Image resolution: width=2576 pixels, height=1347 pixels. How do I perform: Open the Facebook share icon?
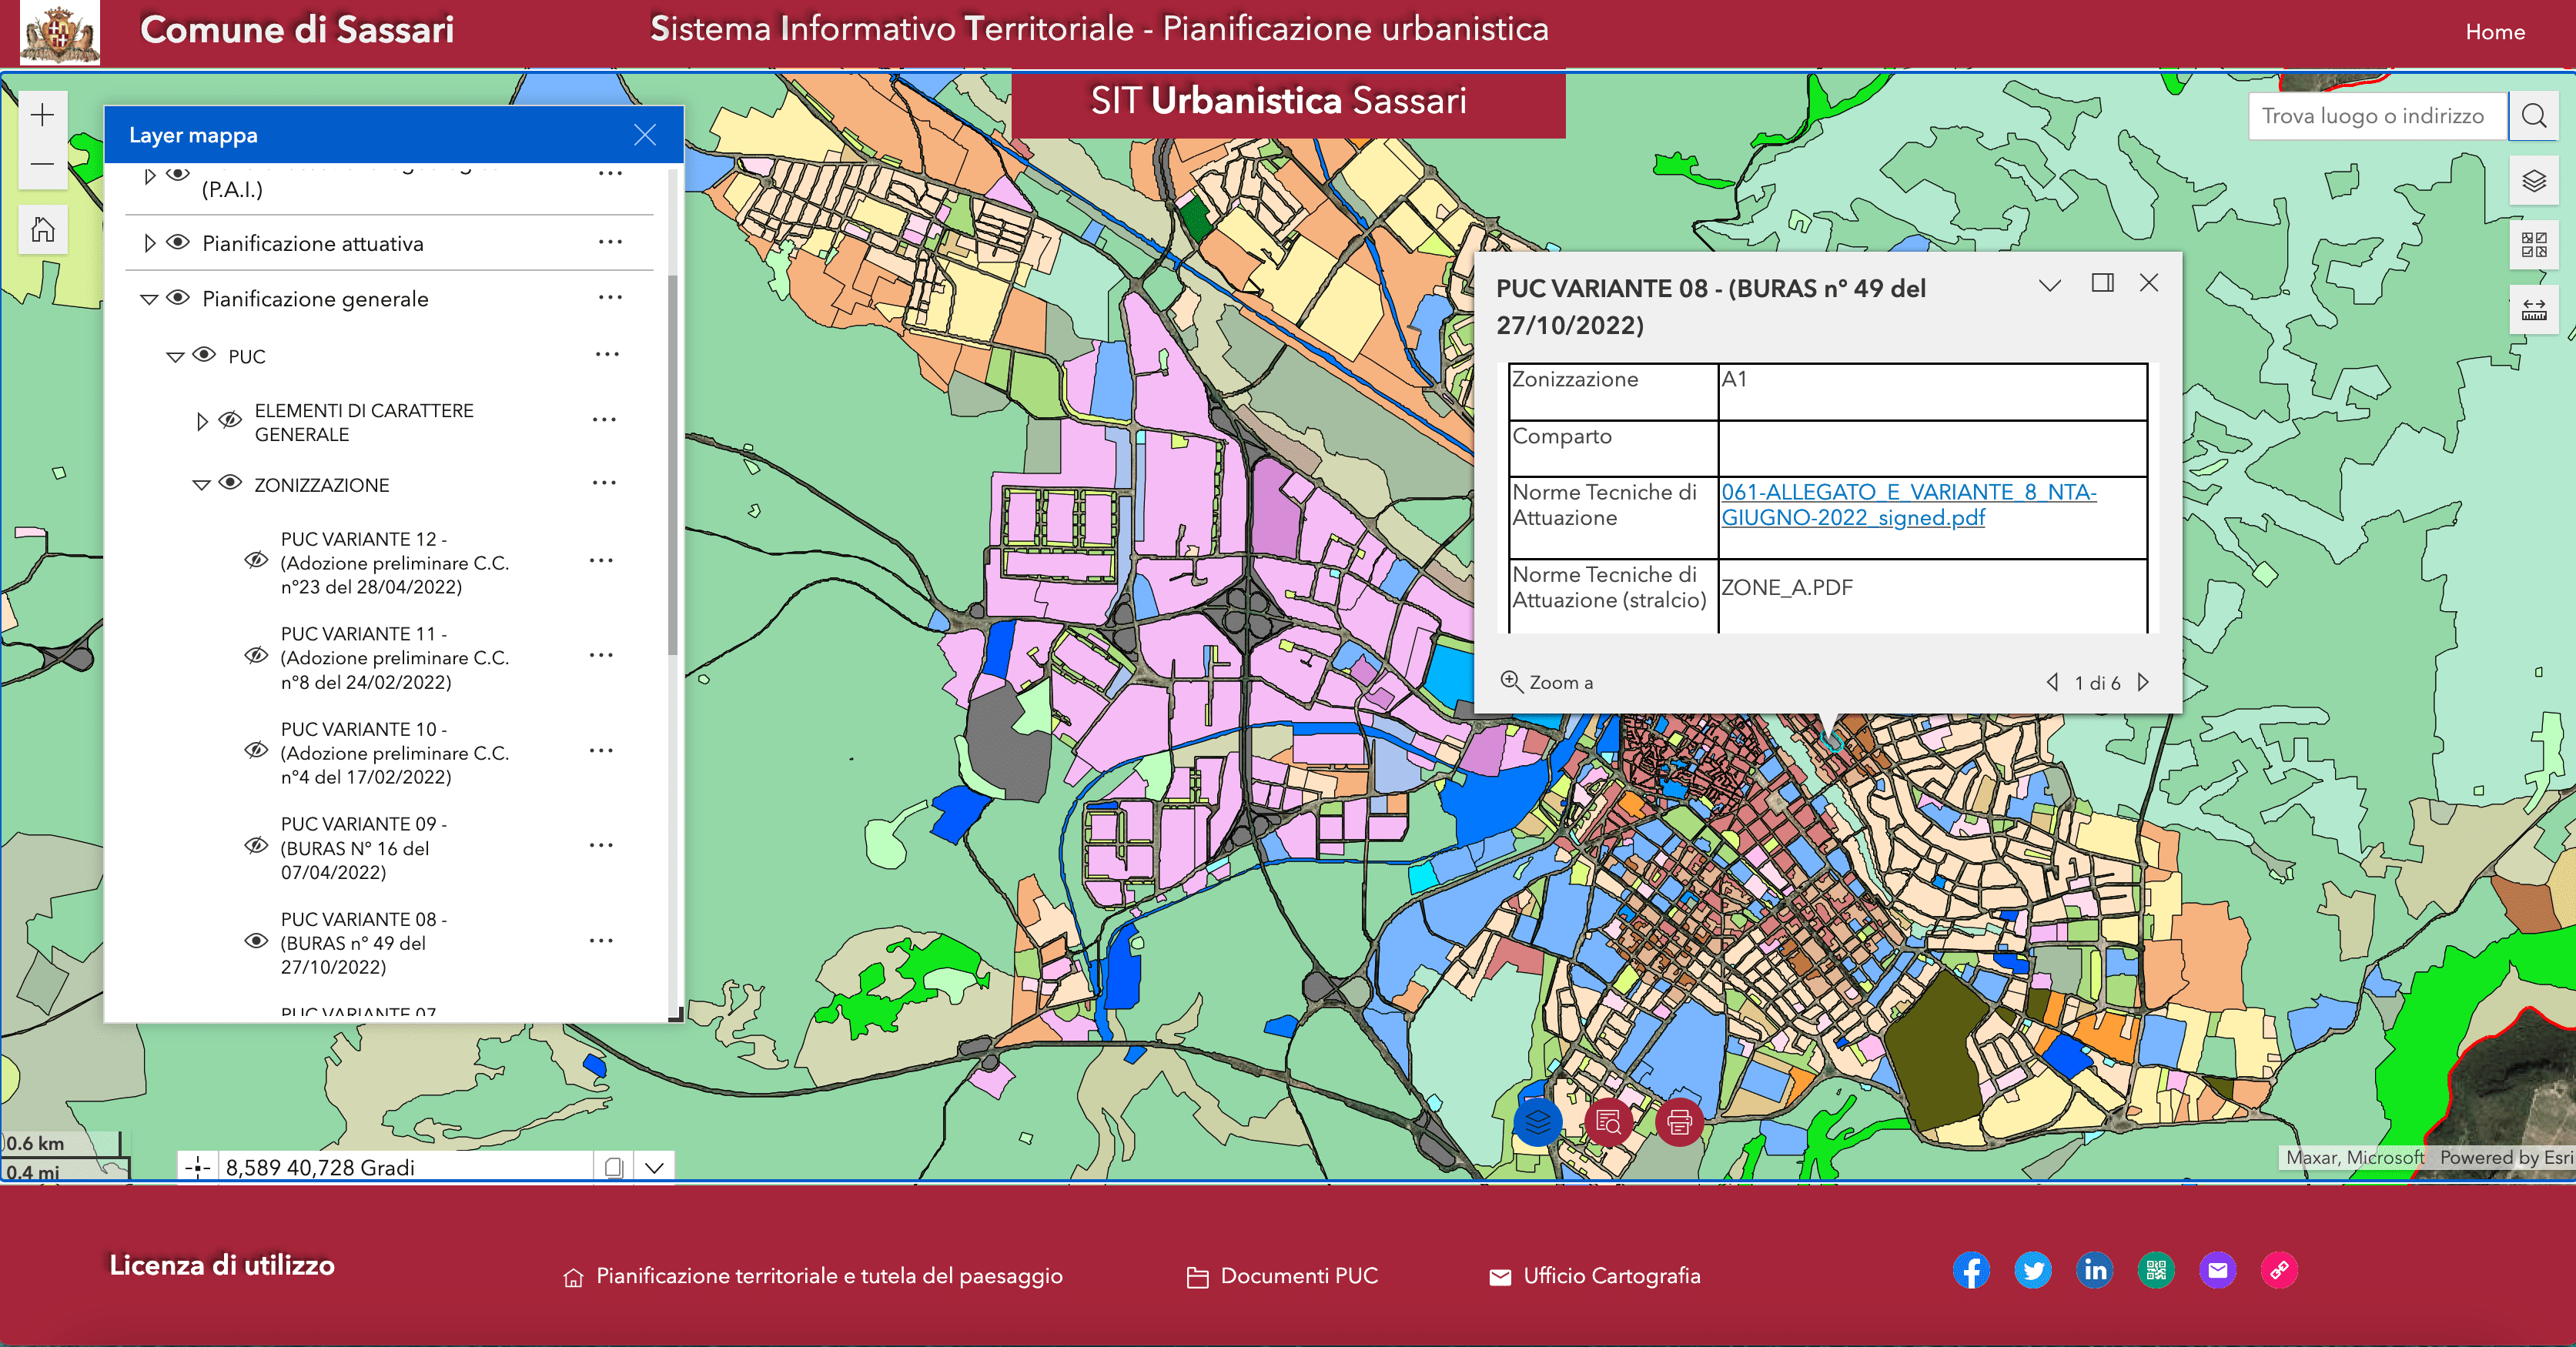pyautogui.click(x=1971, y=1270)
